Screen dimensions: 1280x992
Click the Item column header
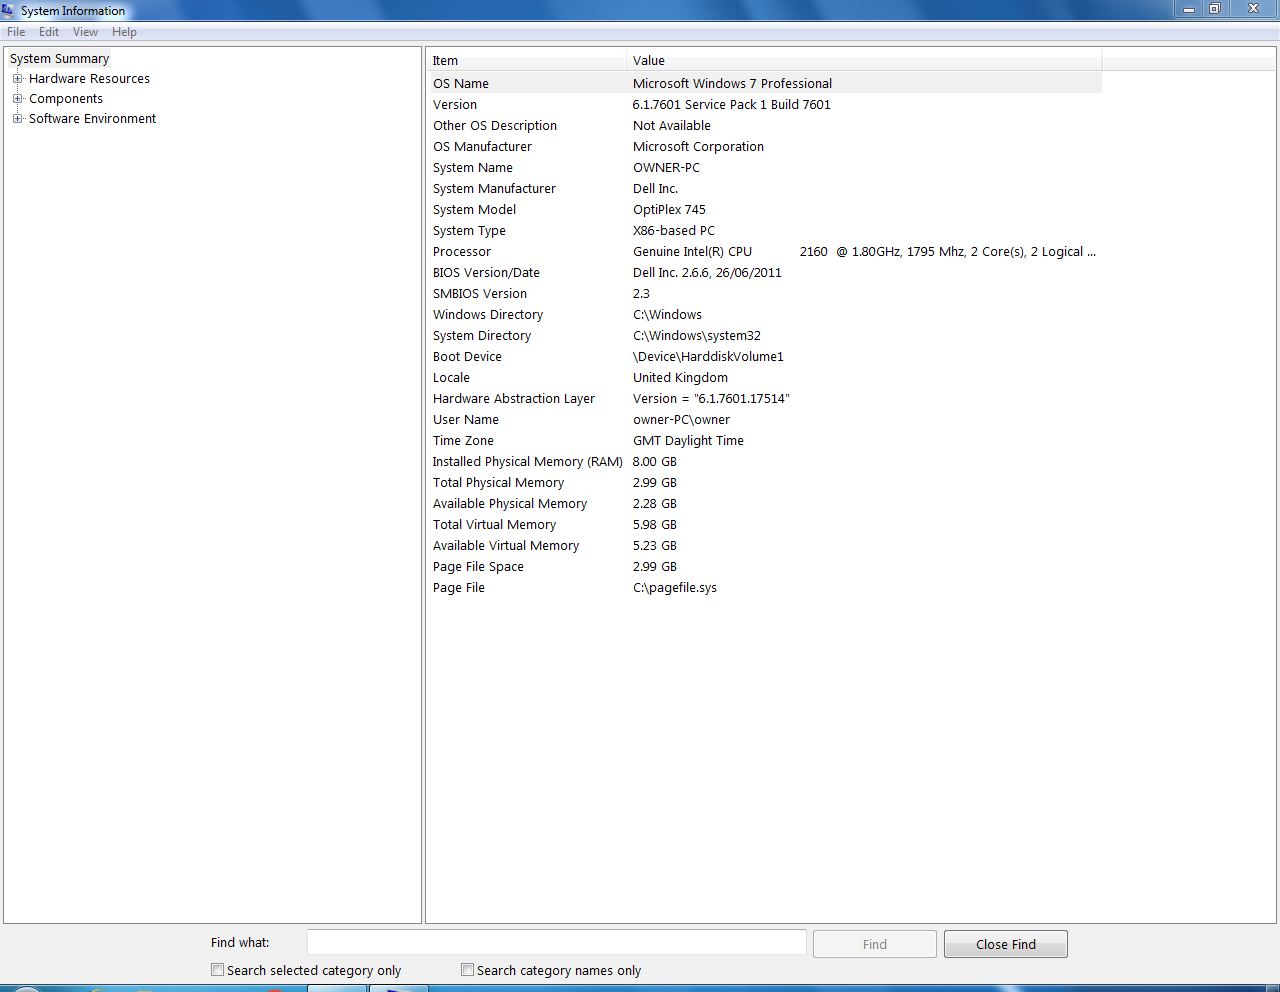pyautogui.click(x=526, y=61)
